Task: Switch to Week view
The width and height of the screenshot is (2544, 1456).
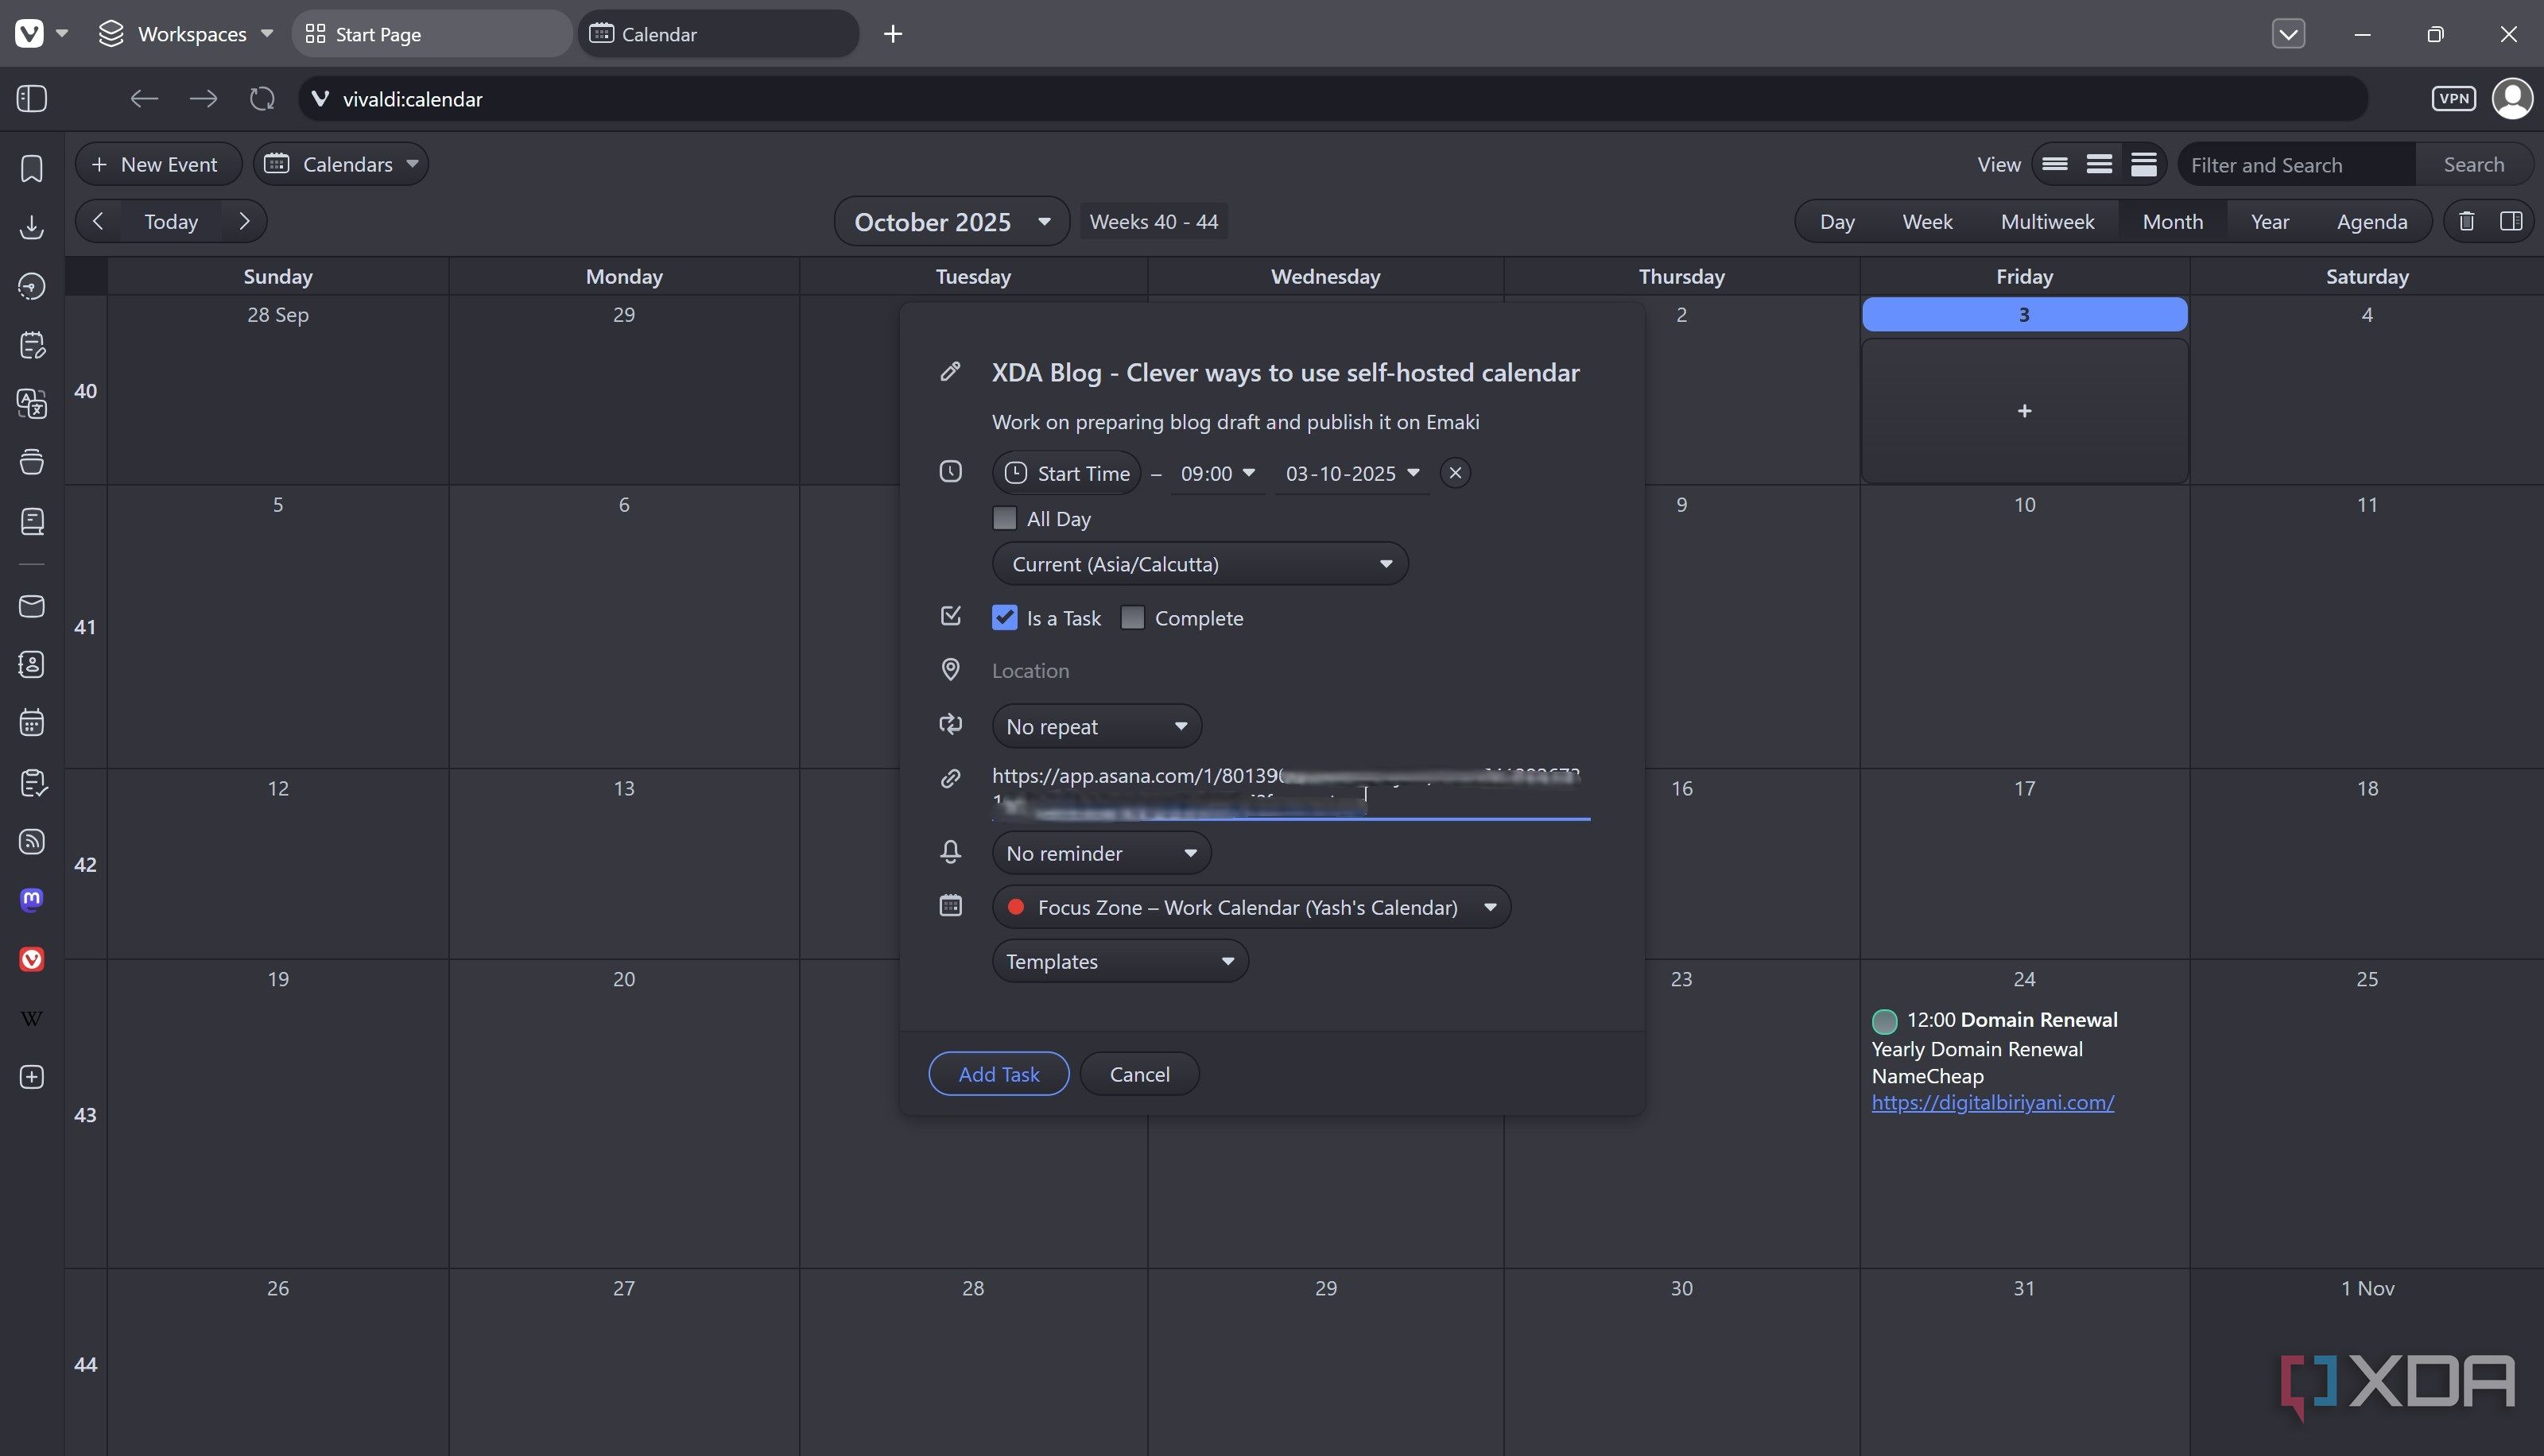Action: click(1927, 221)
